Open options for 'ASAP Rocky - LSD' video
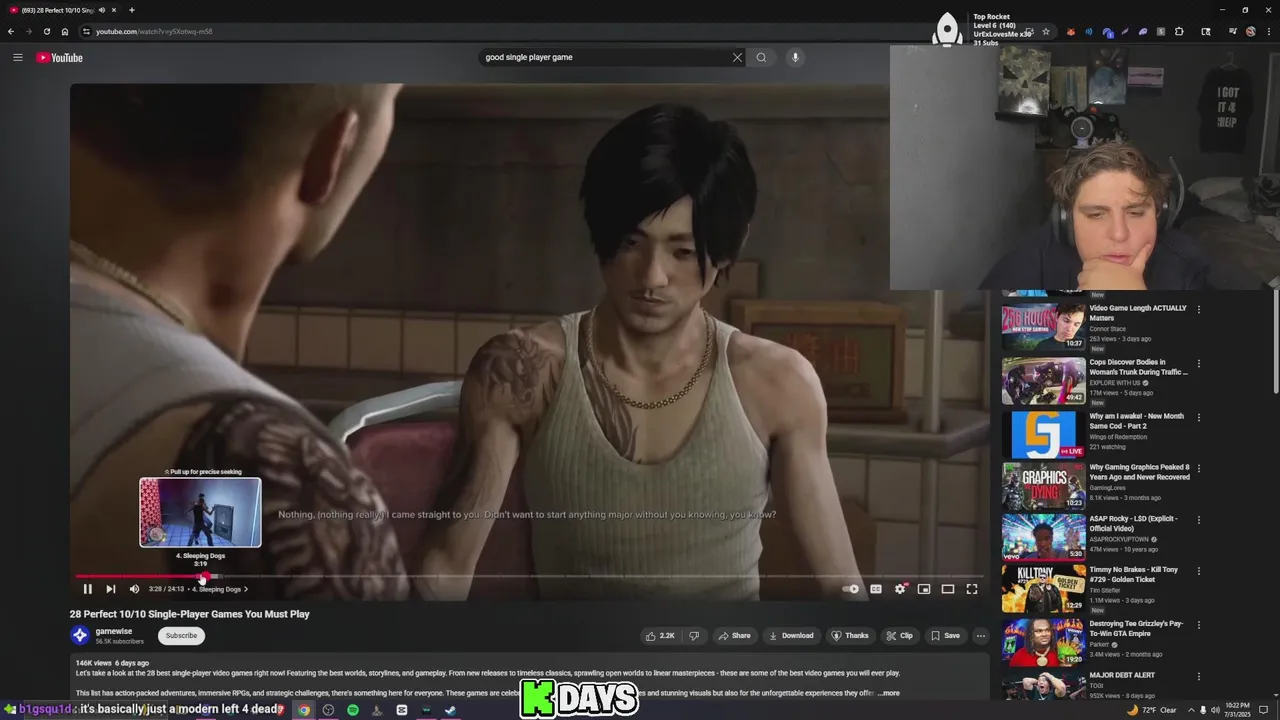 [1199, 519]
